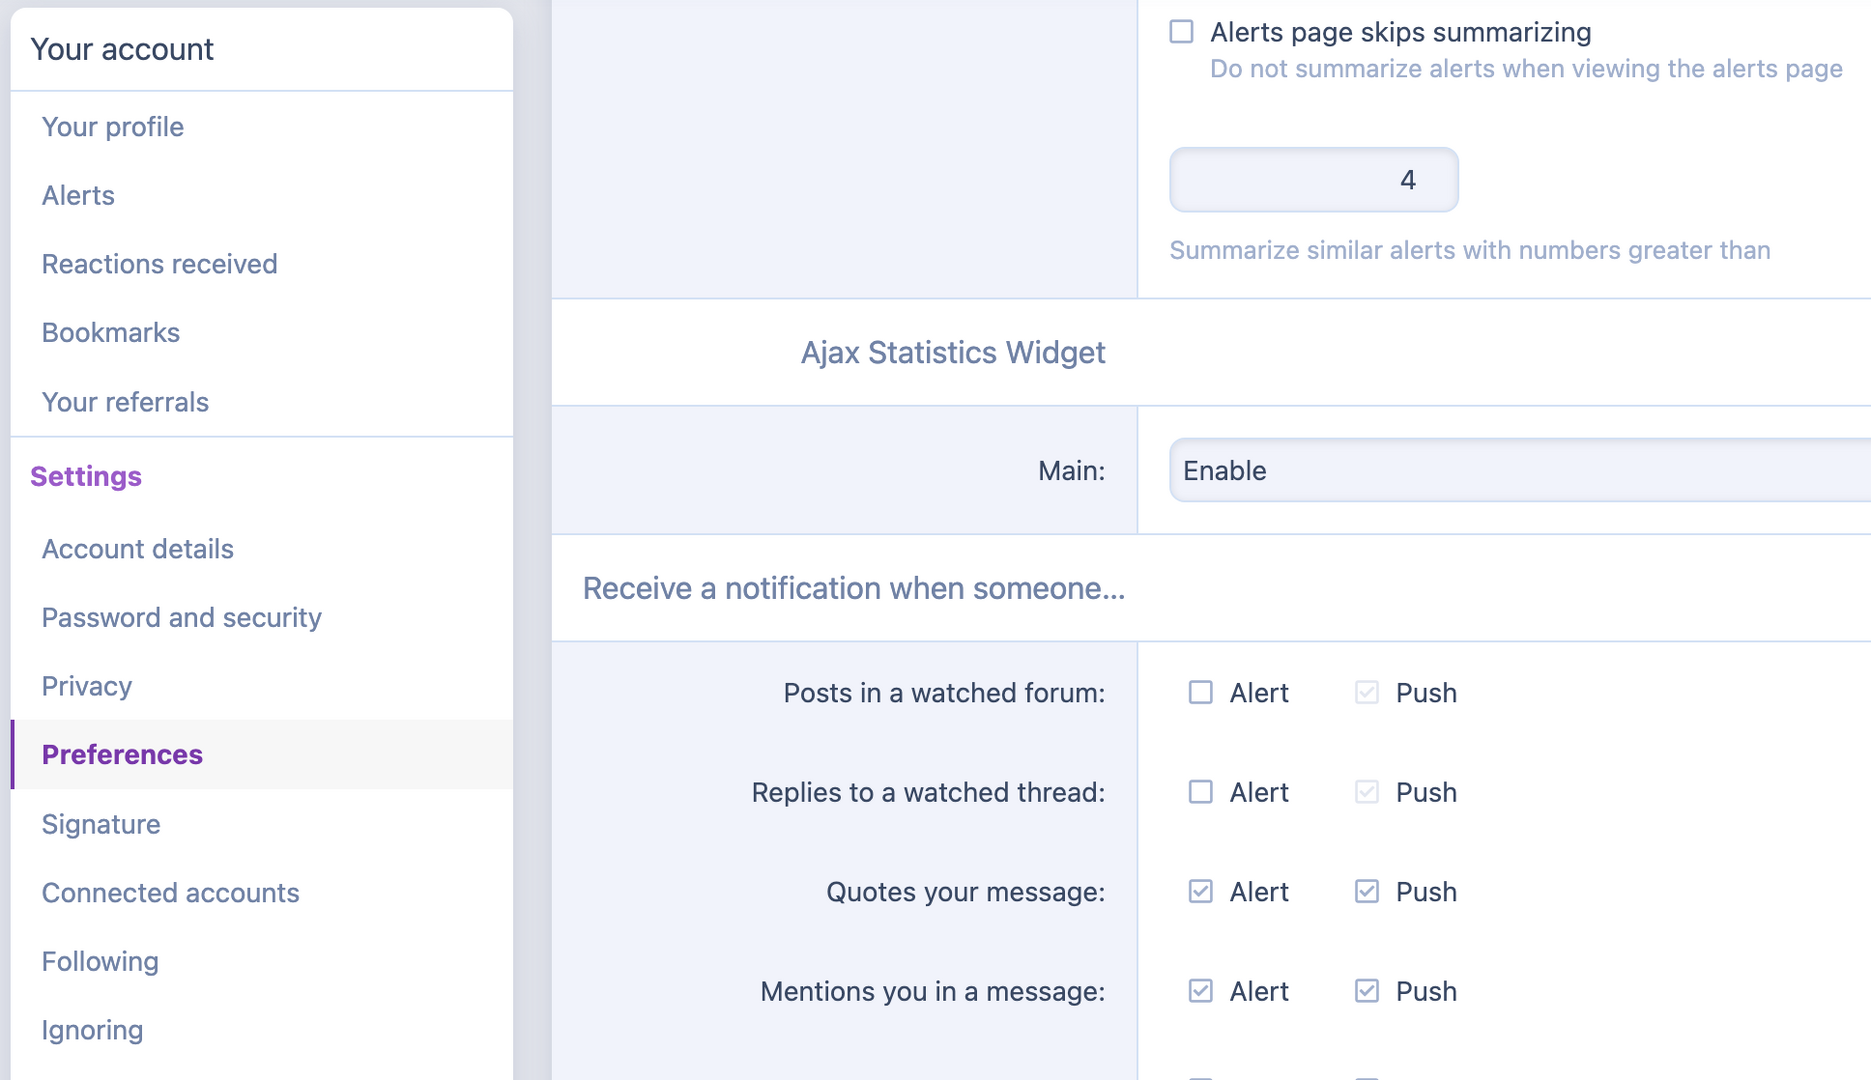This screenshot has width=1871, height=1080.
Task: Click the Ajax Statistics Widget heading
Action: point(953,352)
